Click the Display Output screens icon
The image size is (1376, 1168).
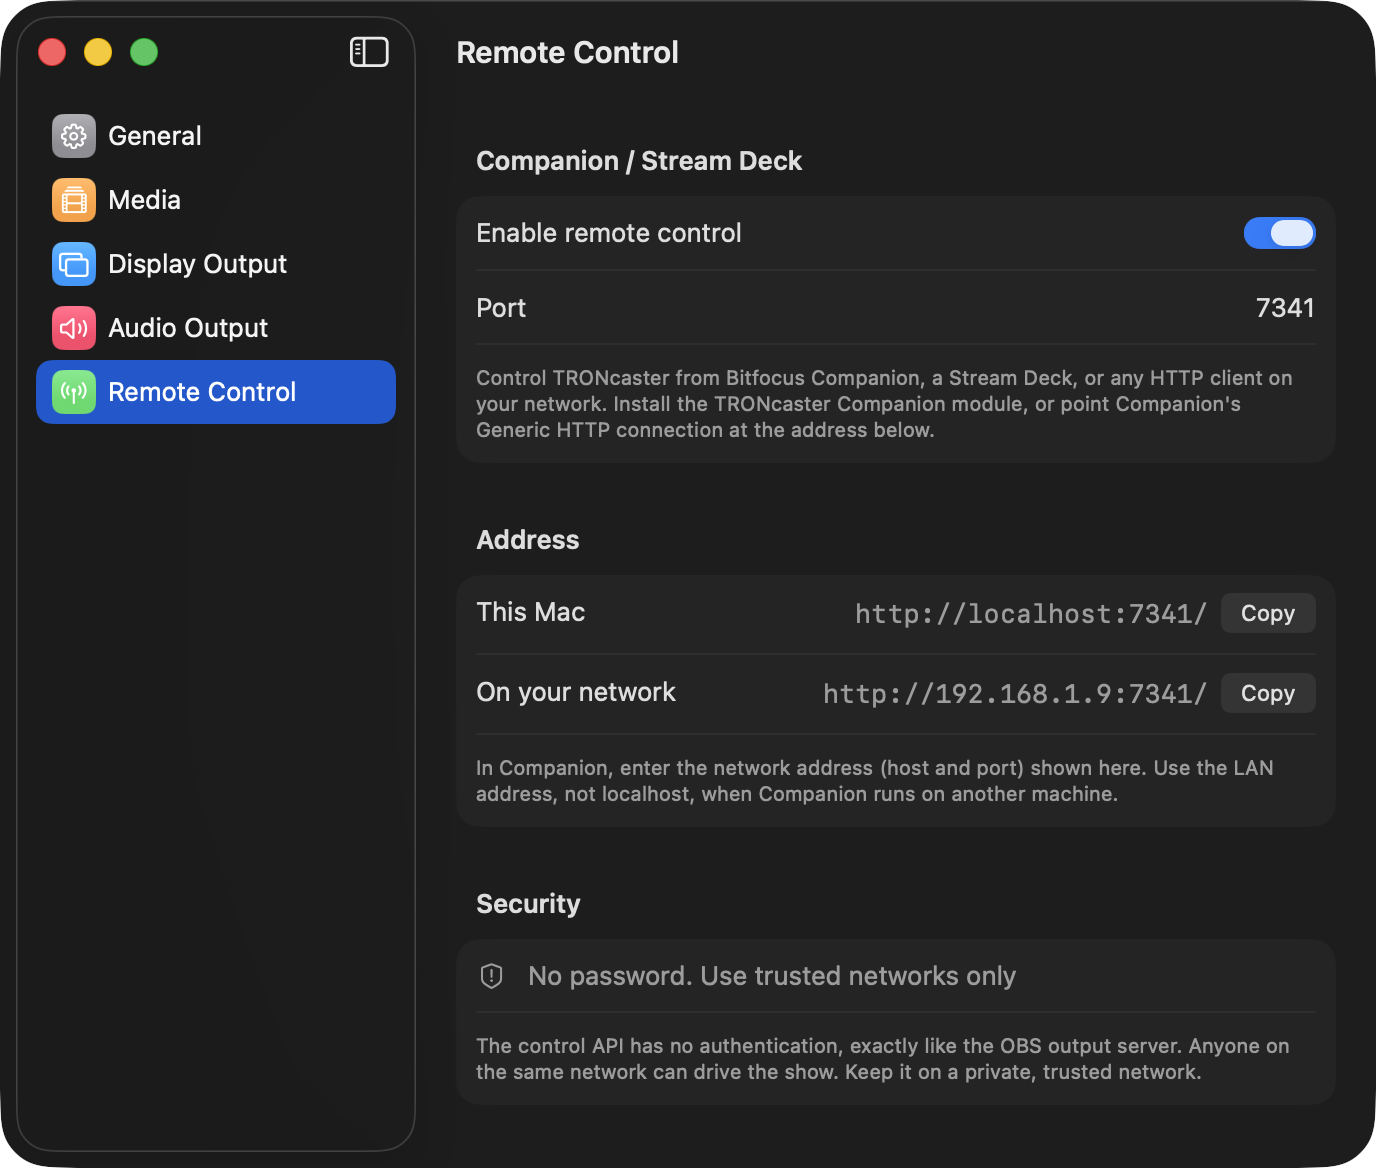74,264
